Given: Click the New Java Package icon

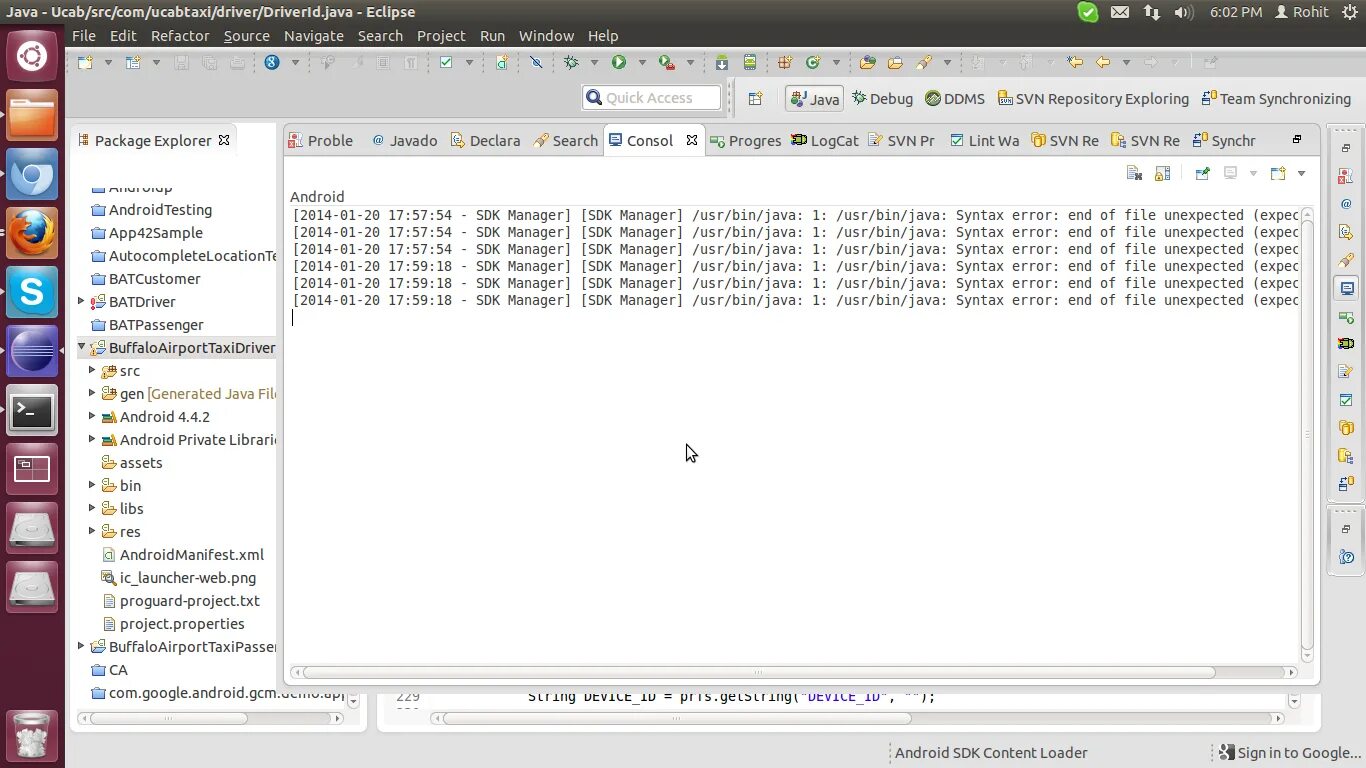Looking at the screenshot, I should (785, 62).
